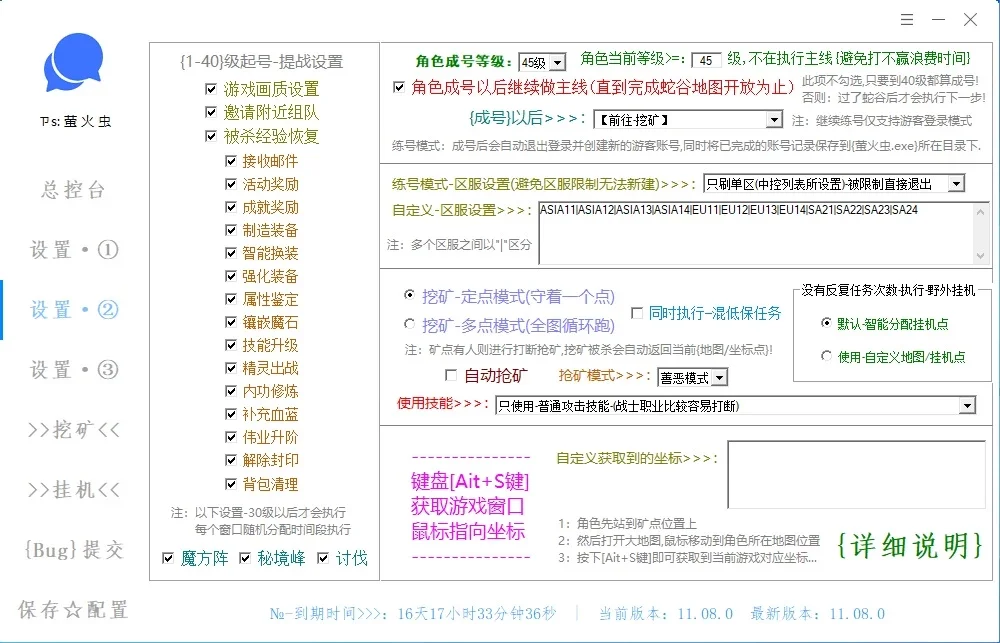Toggle 强化装备 checkbox
The width and height of the screenshot is (1000, 643).
coord(231,276)
